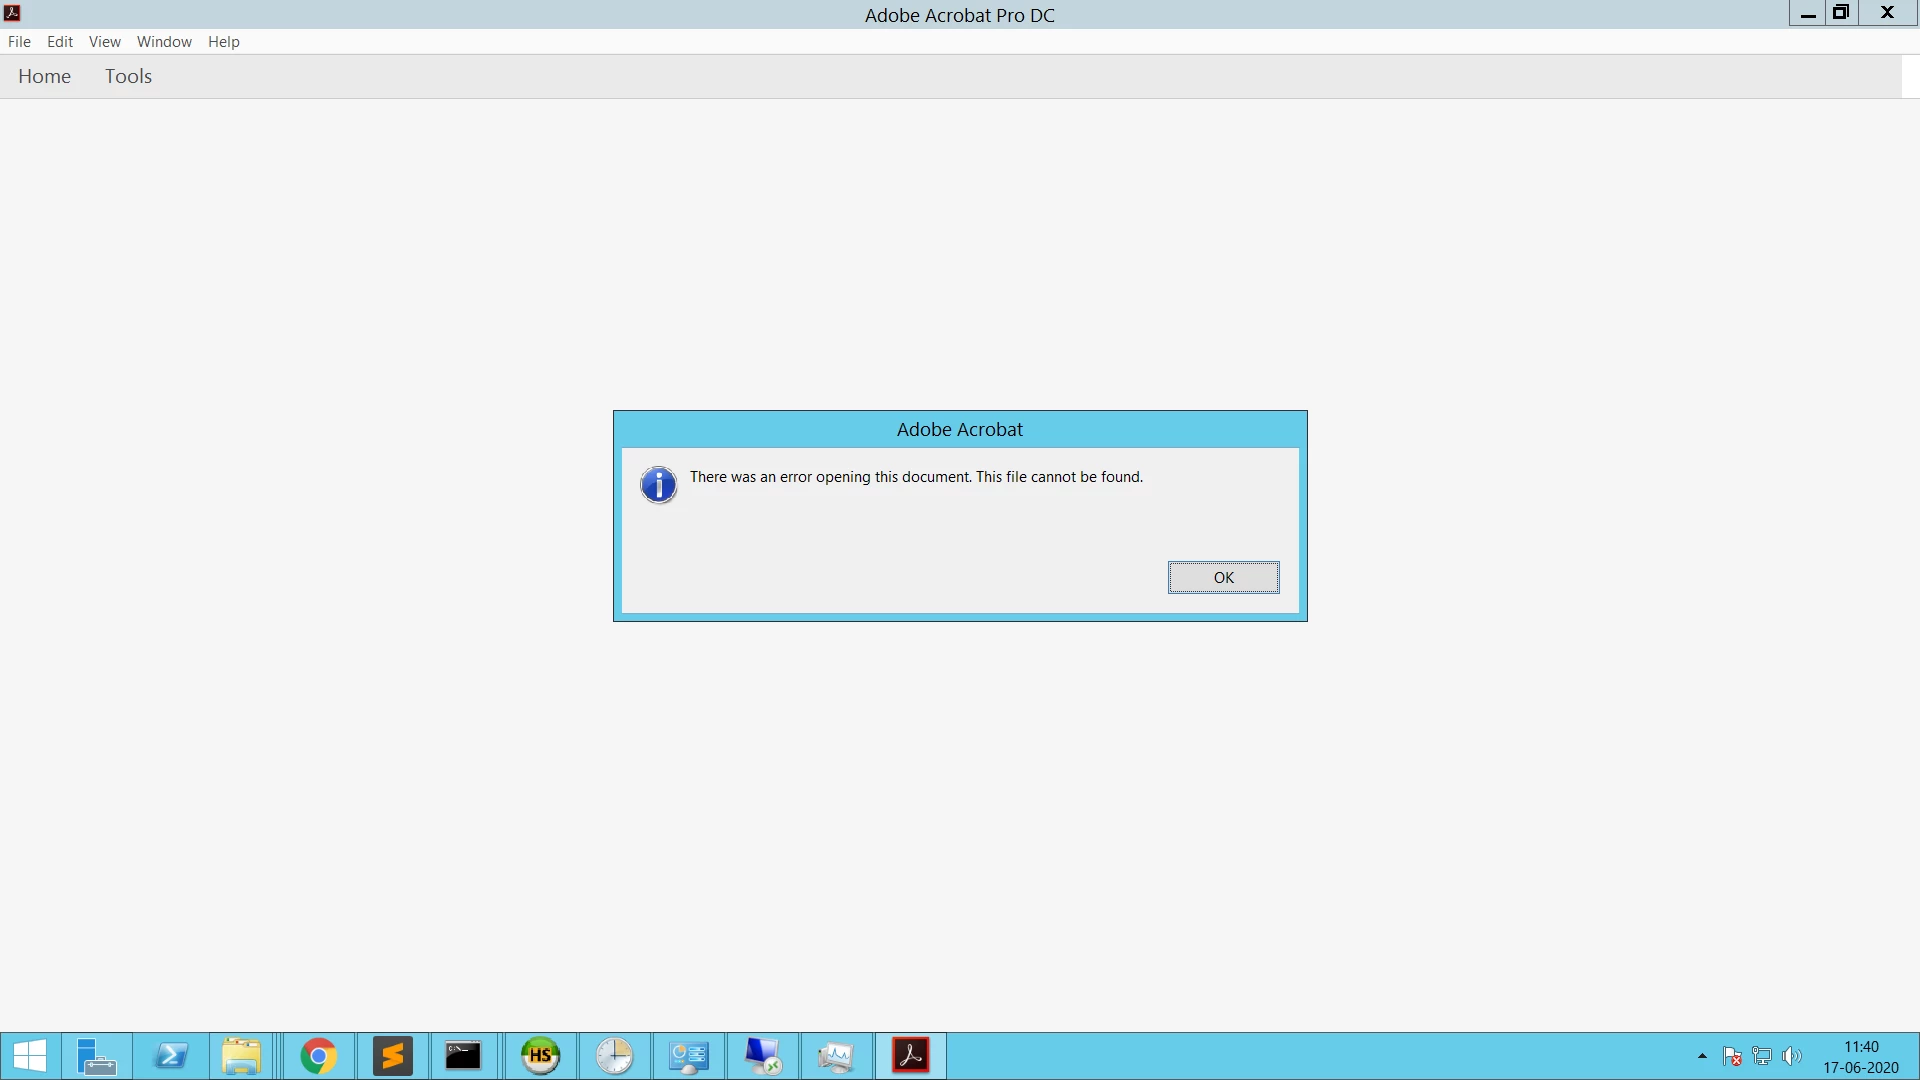The height and width of the screenshot is (1080, 1920).
Task: Open the green HS application icon
Action: pos(541,1056)
